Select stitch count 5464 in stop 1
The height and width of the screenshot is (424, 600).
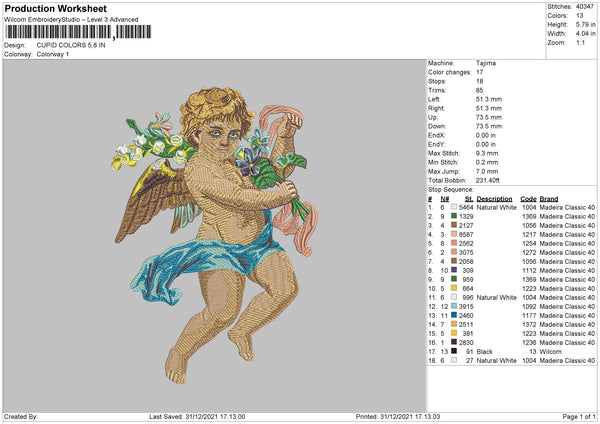pos(466,207)
